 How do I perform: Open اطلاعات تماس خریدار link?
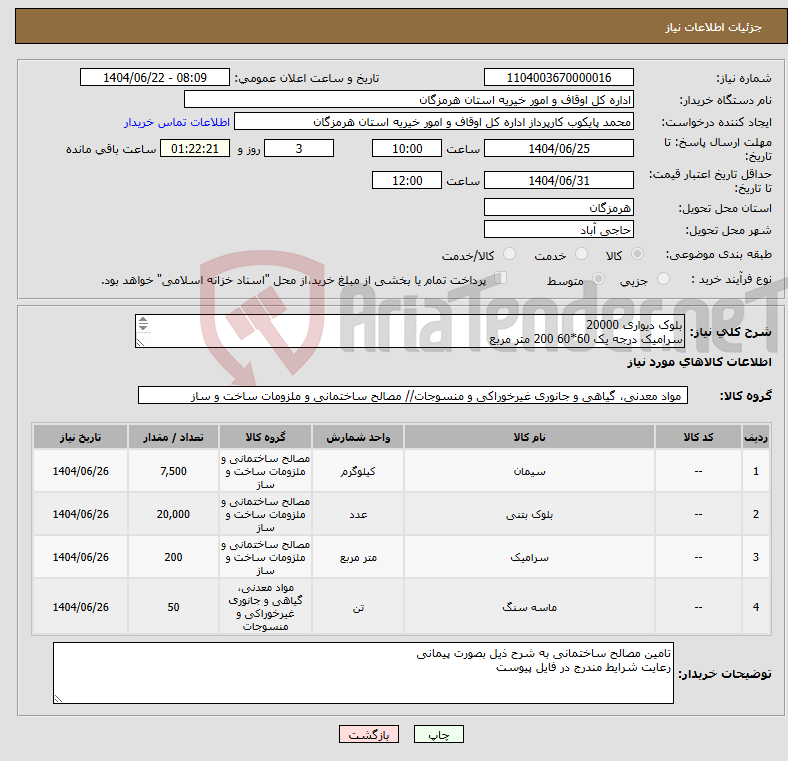tap(177, 122)
